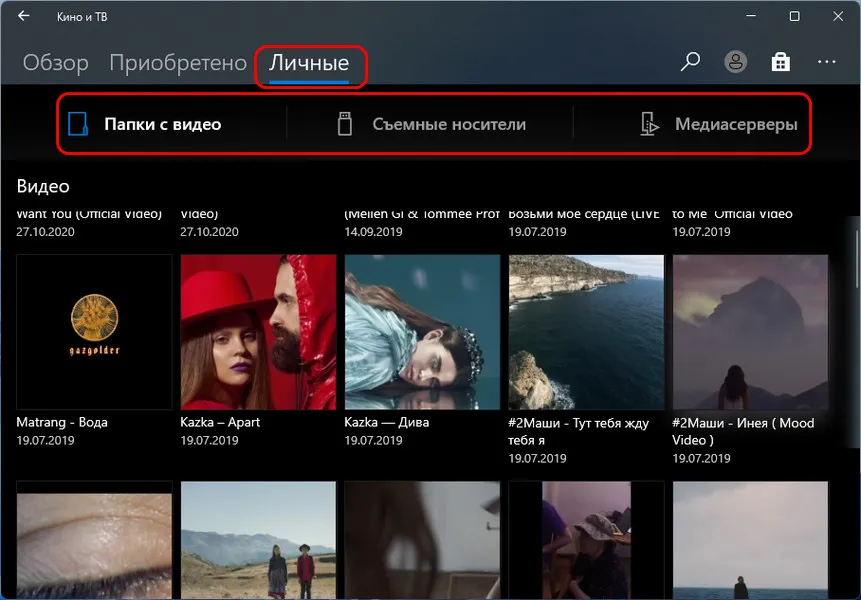Click the media server icon

pyautogui.click(x=650, y=124)
